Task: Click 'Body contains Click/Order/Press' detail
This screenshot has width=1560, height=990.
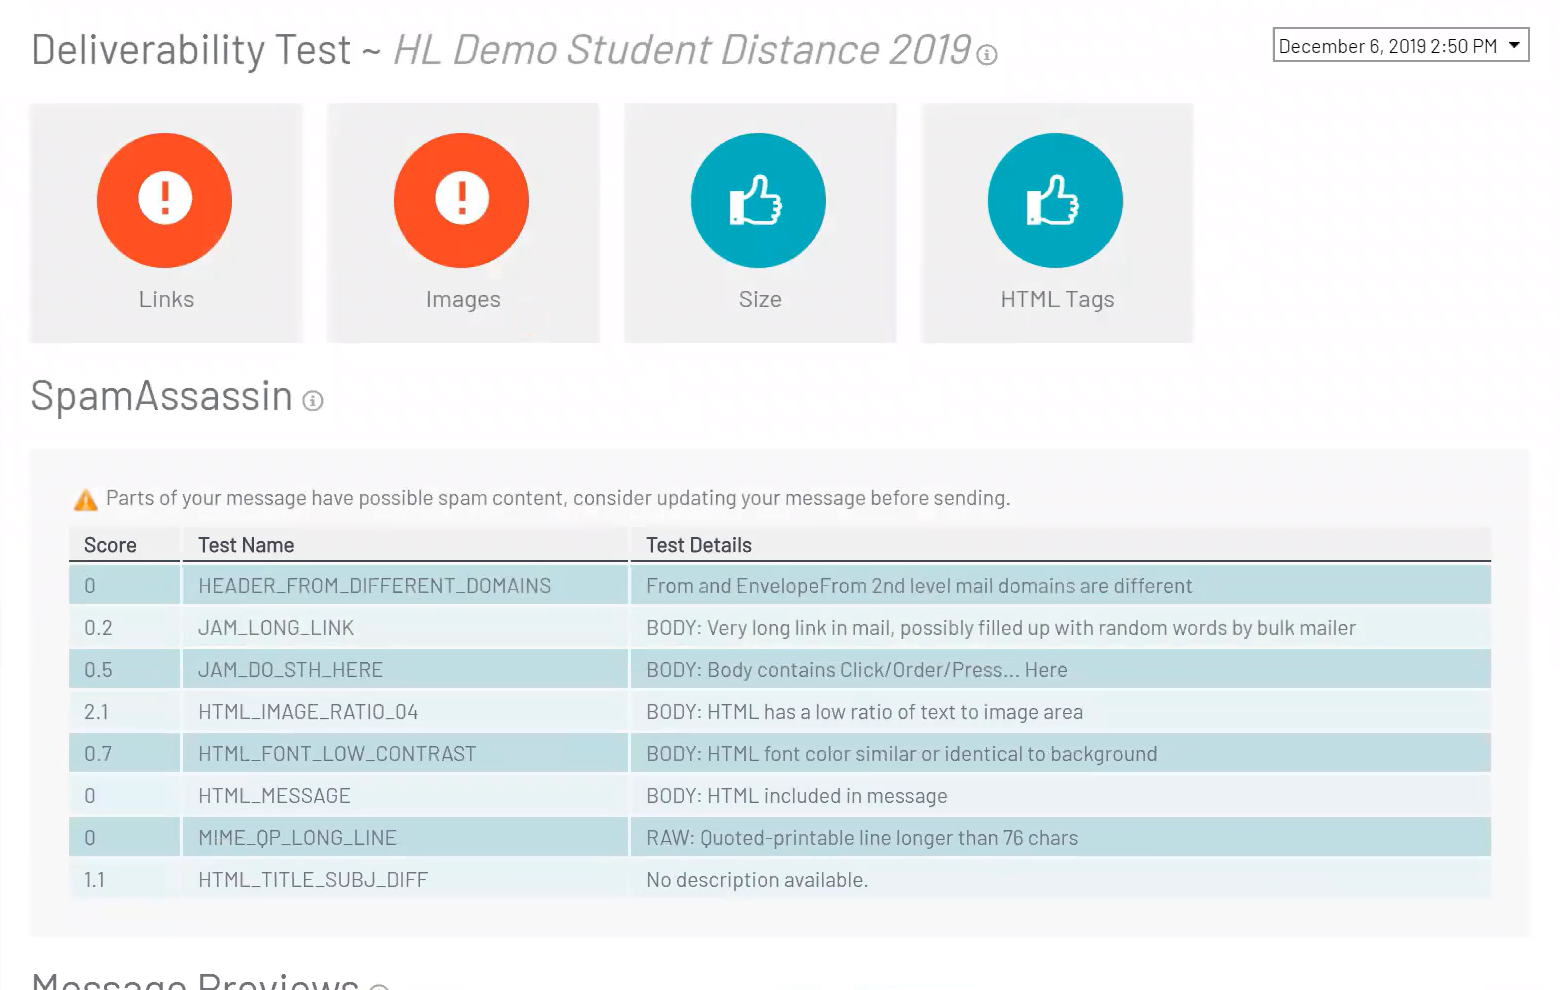Action: [857, 670]
